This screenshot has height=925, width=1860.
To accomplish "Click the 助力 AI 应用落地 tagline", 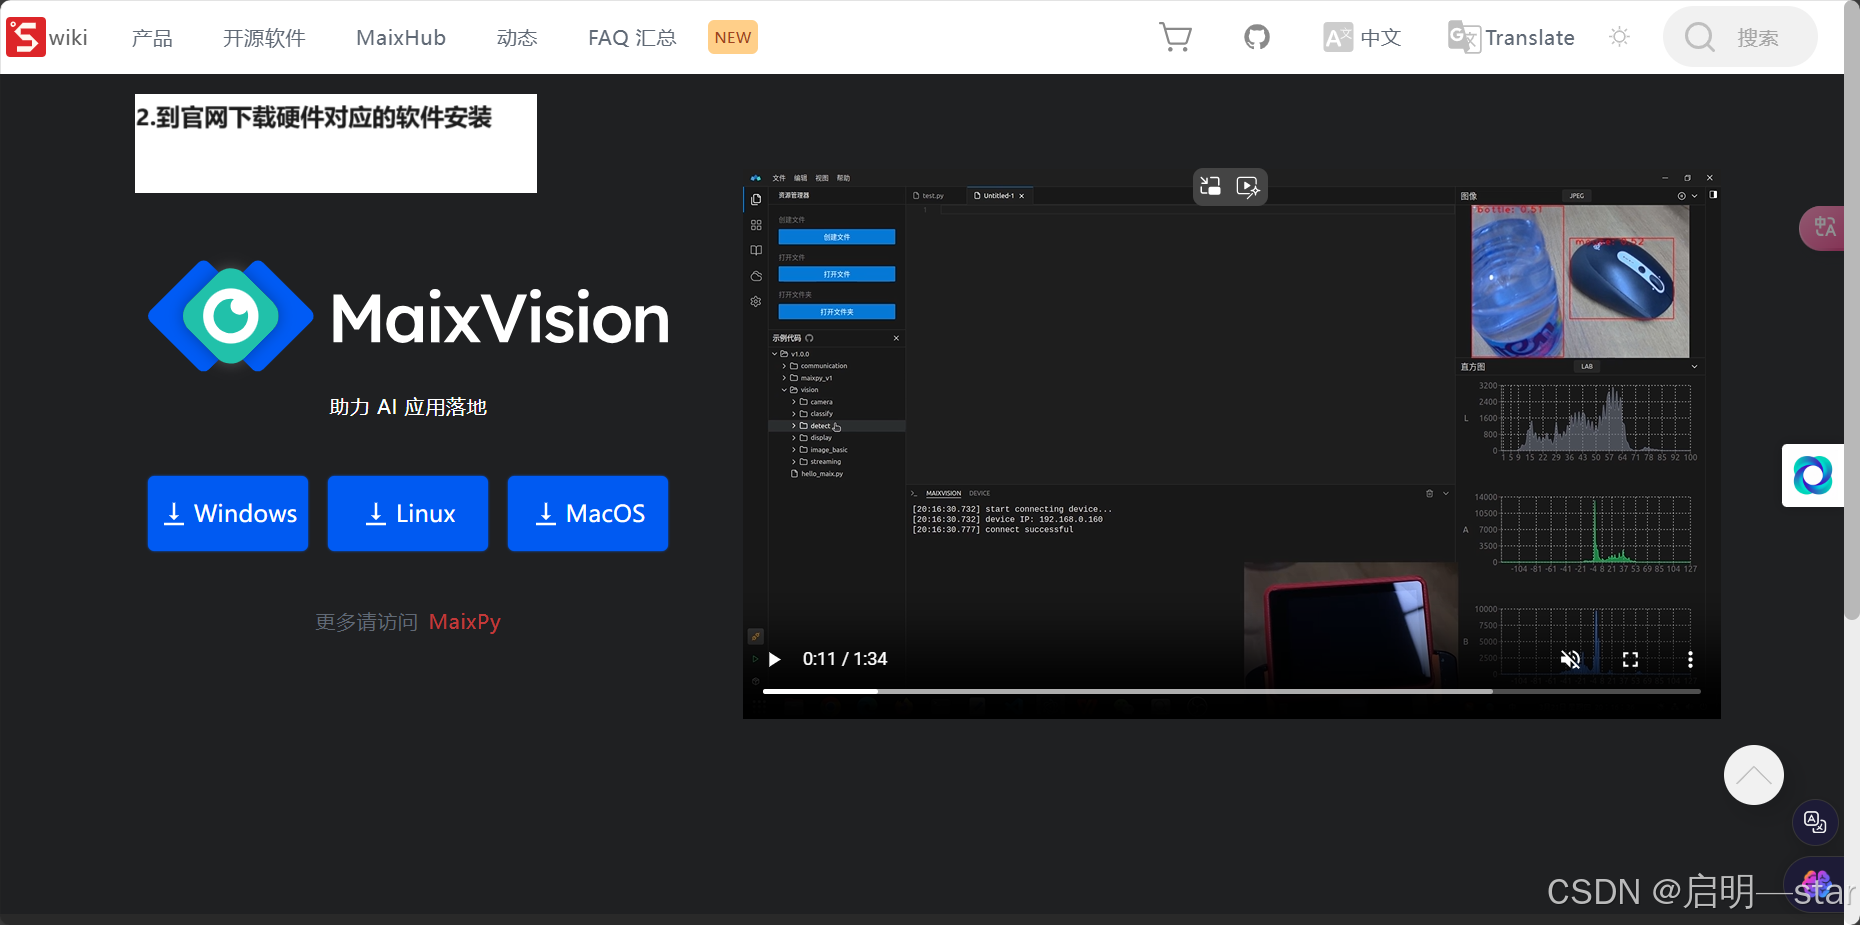I will [408, 407].
